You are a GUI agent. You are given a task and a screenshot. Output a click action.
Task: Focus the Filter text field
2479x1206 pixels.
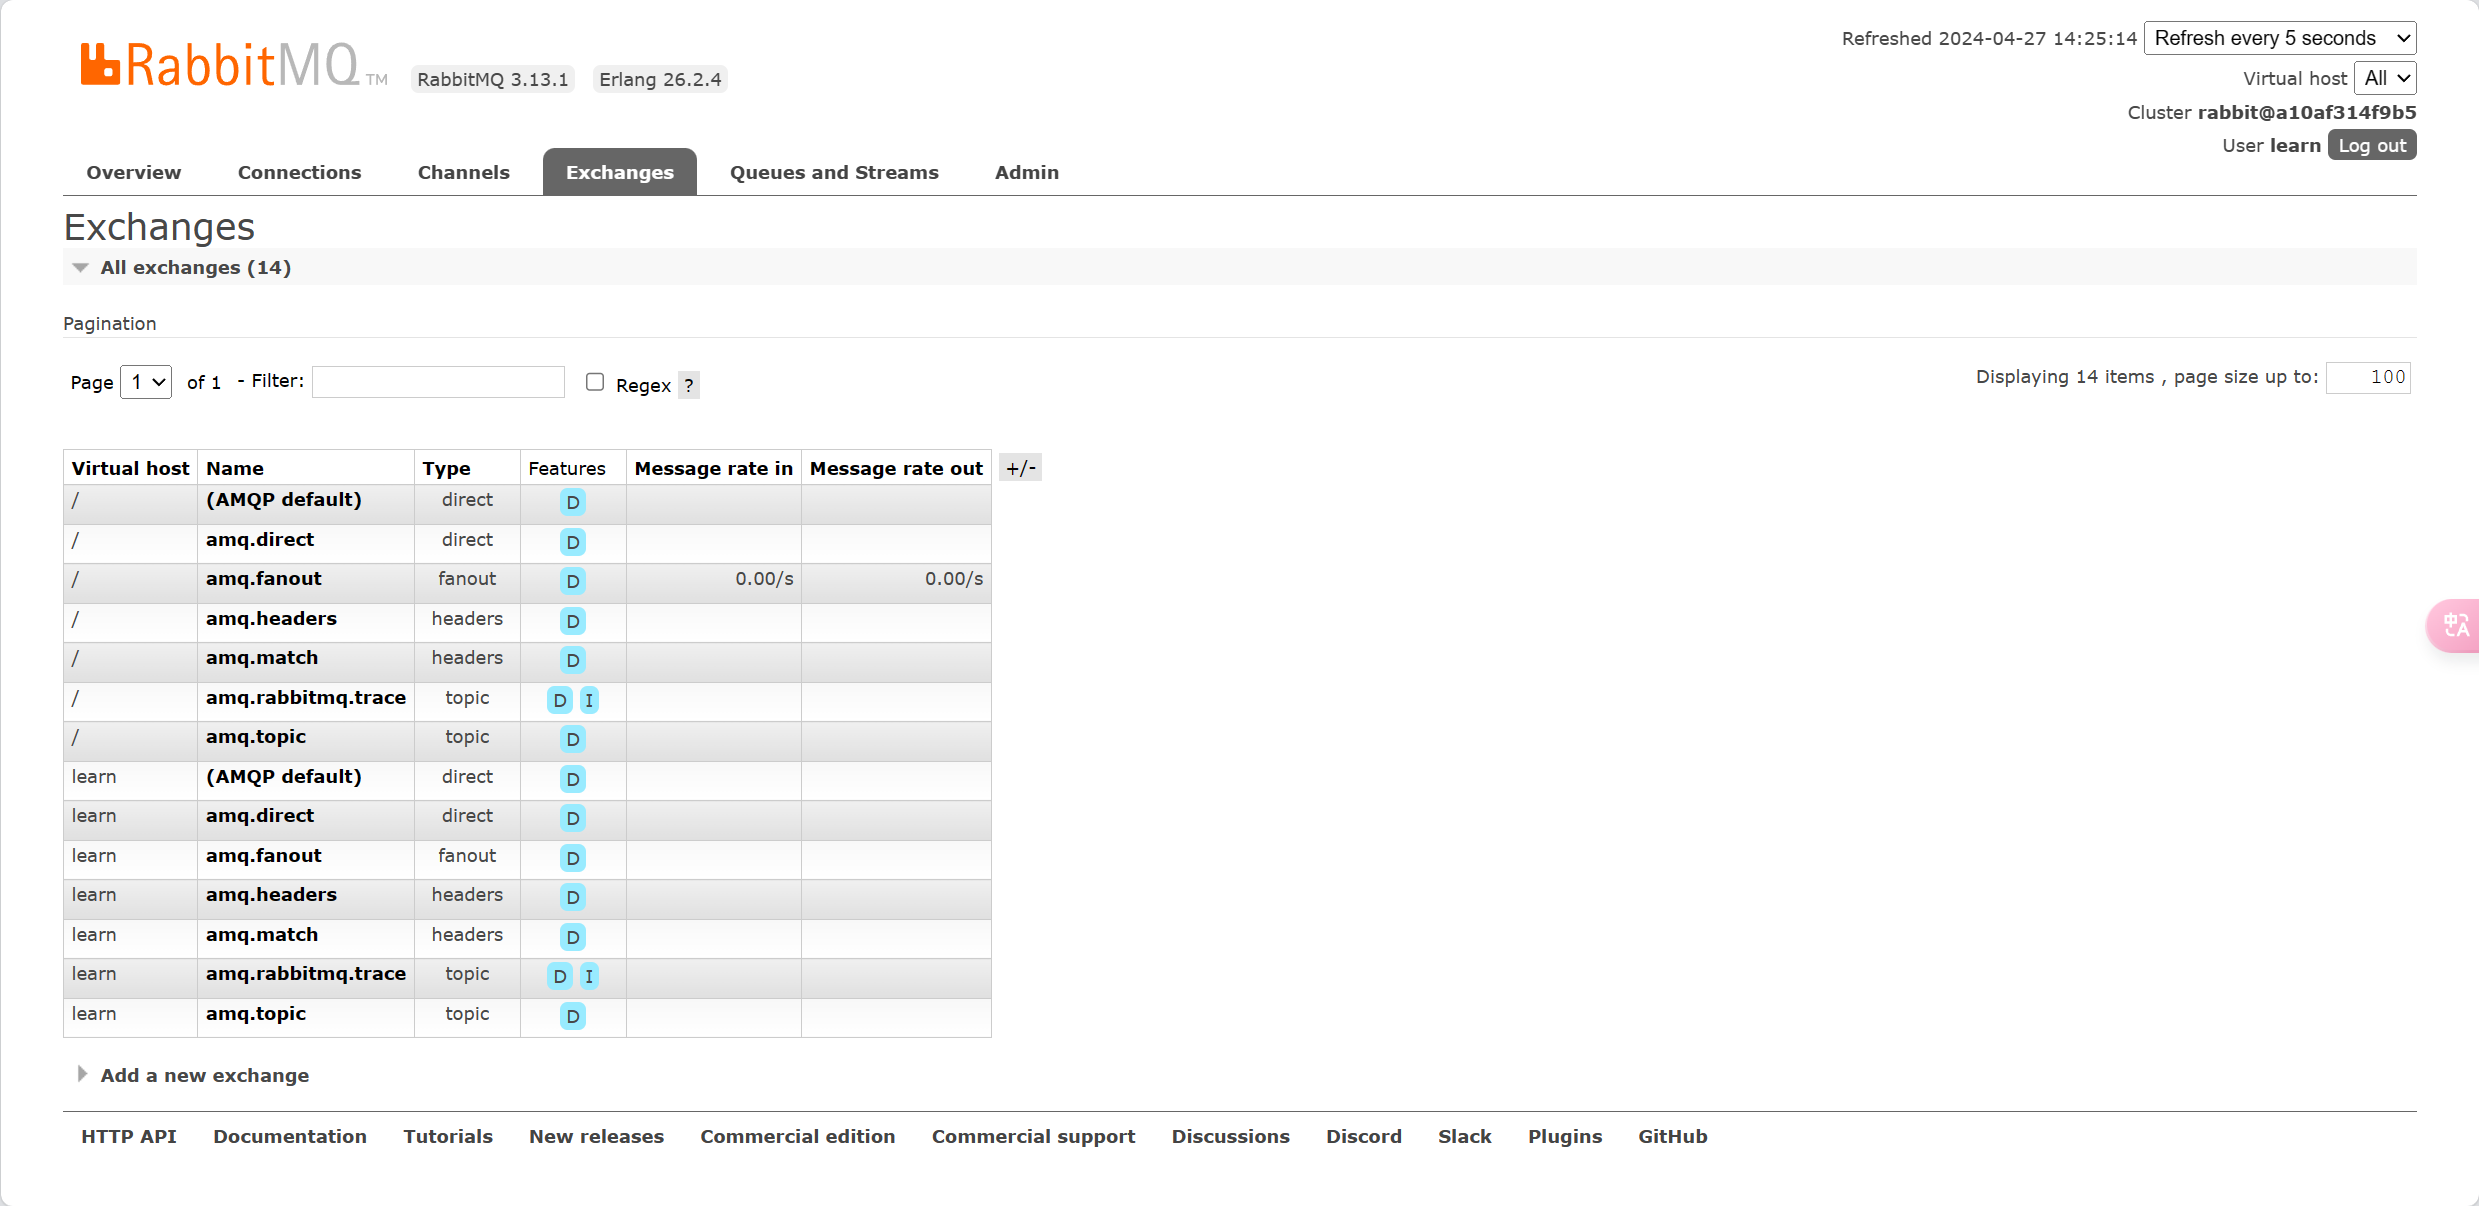tap(438, 382)
